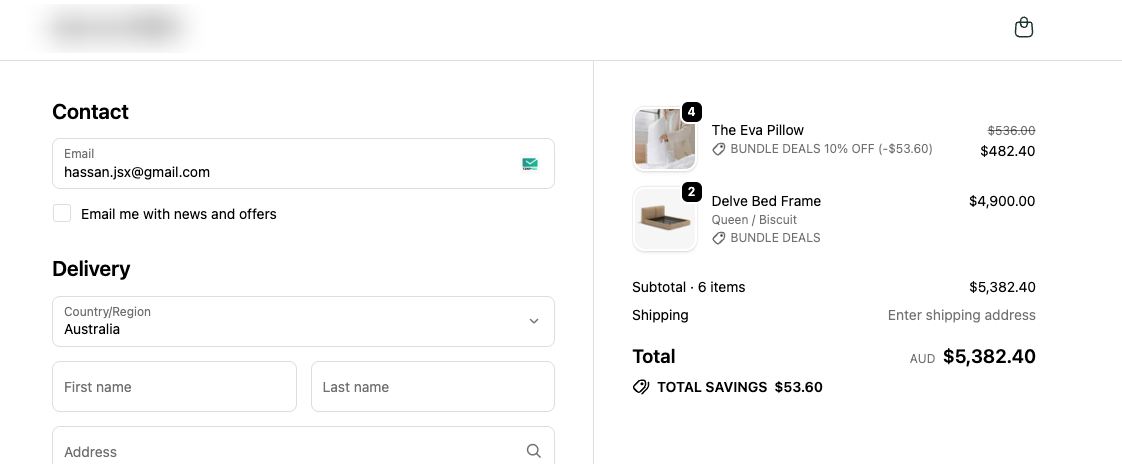Viewport: 1122px width, 464px height.
Task: Open the Country/Region dropdown
Action: tap(303, 322)
